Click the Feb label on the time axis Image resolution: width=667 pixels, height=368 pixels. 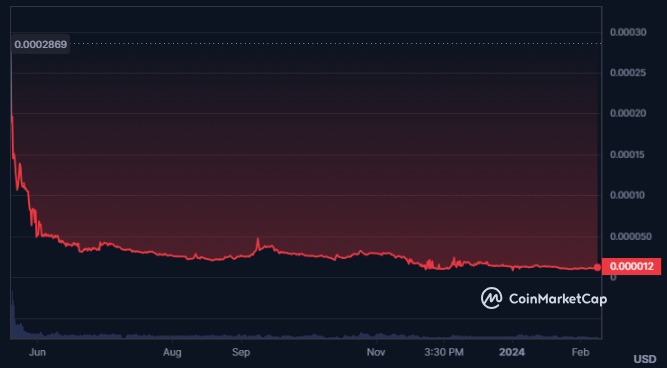coord(580,352)
